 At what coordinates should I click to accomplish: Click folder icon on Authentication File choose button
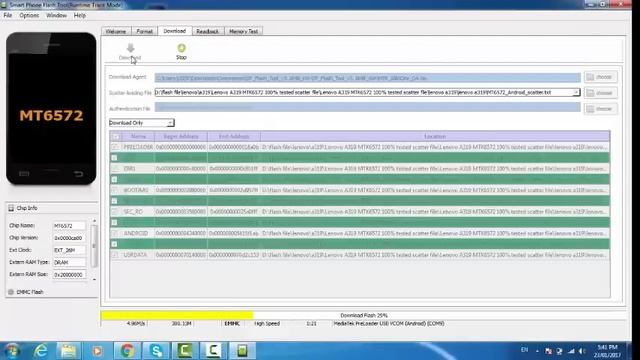tap(590, 109)
